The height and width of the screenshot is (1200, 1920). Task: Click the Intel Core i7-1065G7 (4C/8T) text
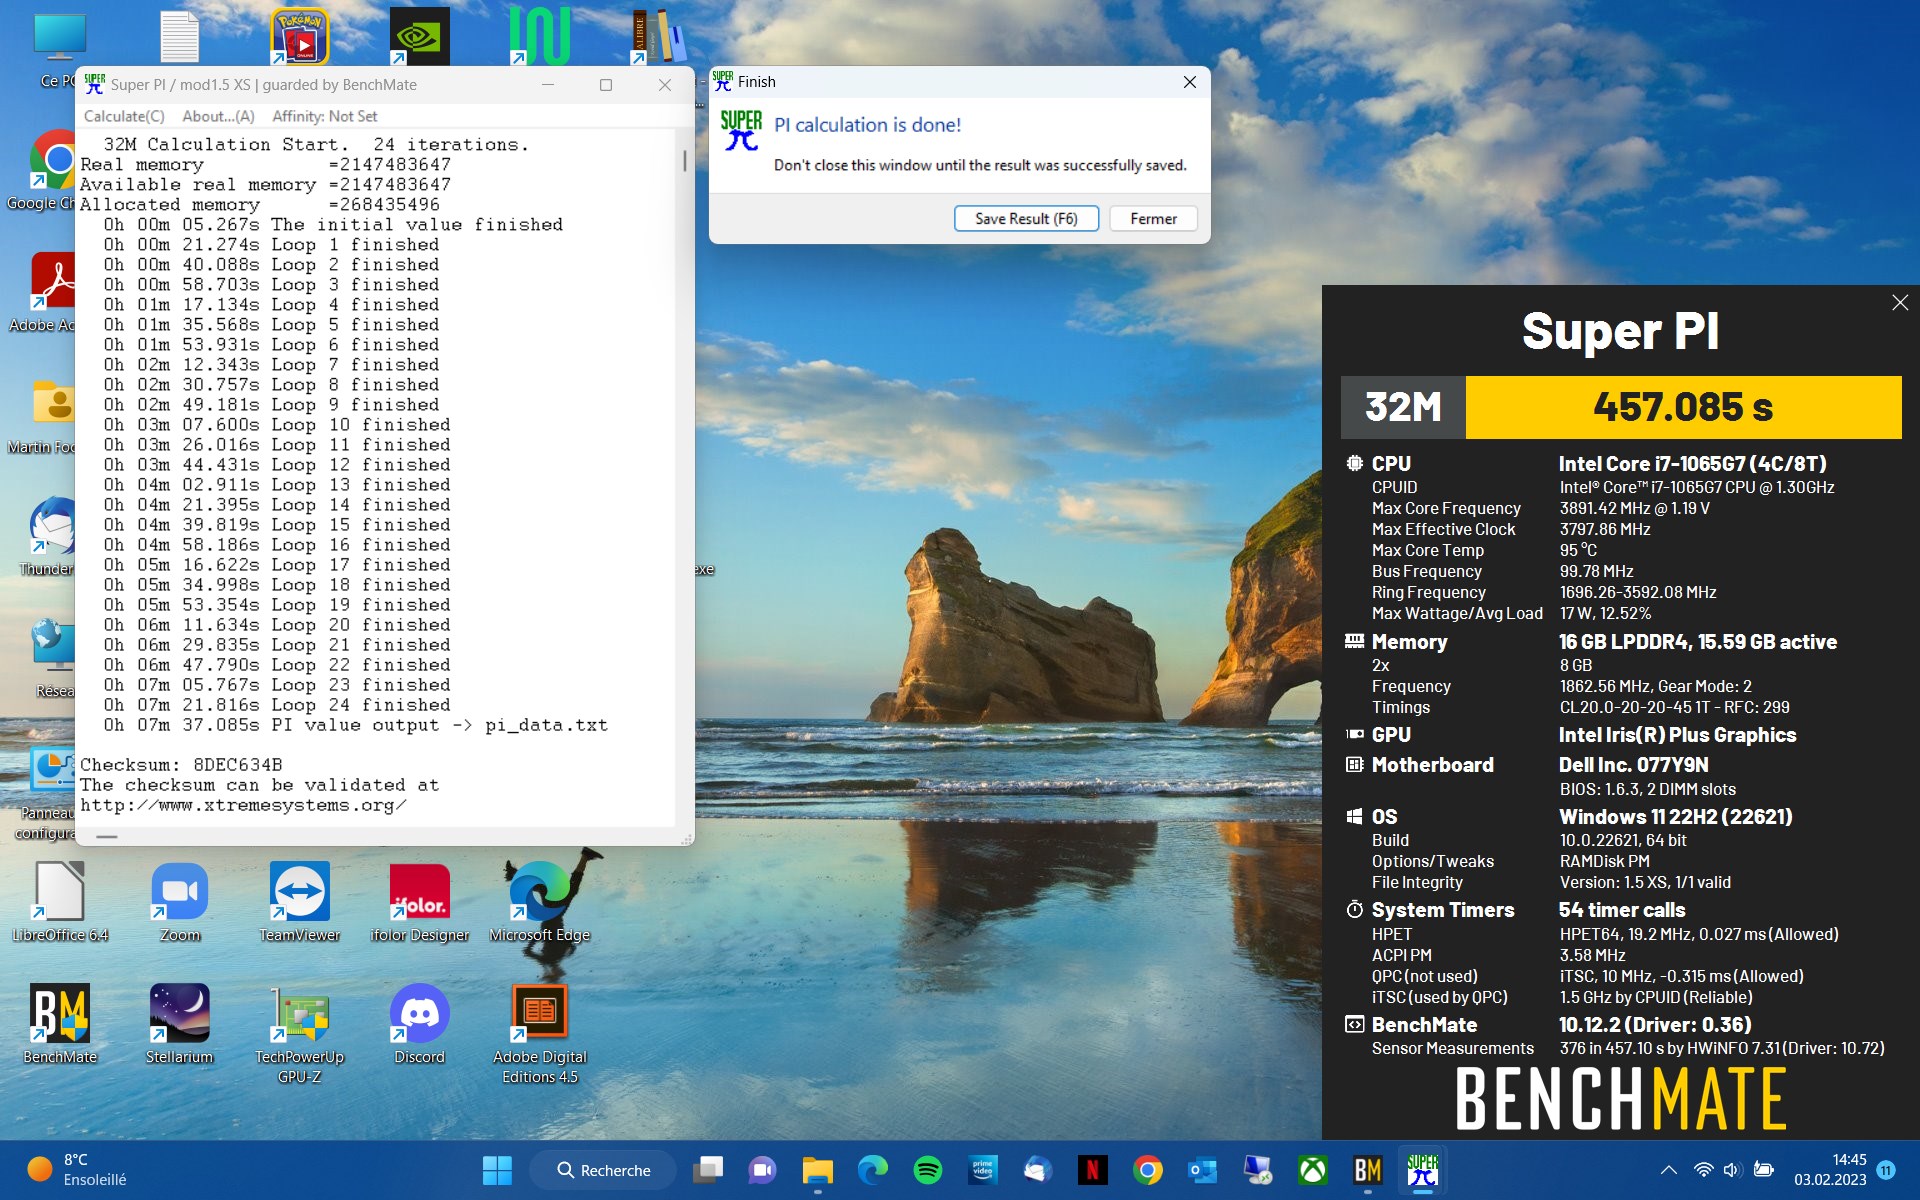click(x=1692, y=464)
